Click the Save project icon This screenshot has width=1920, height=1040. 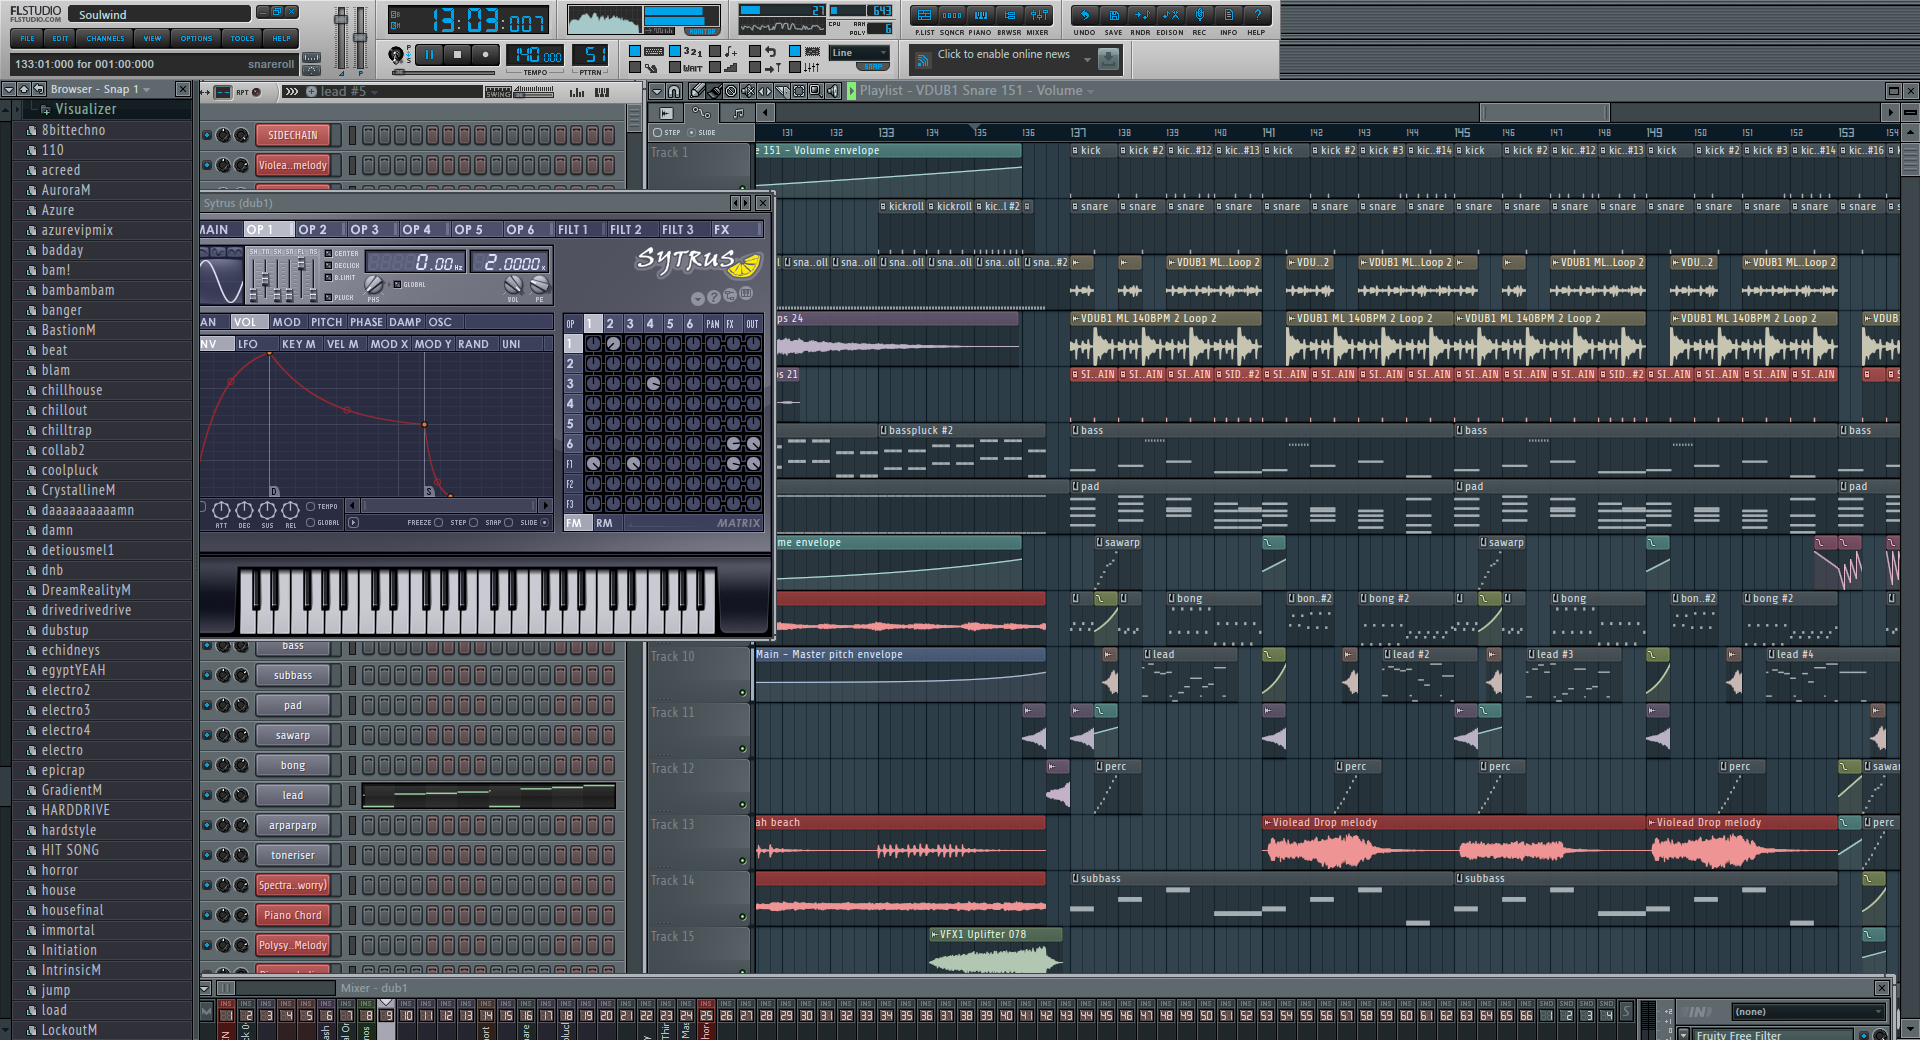point(1113,15)
